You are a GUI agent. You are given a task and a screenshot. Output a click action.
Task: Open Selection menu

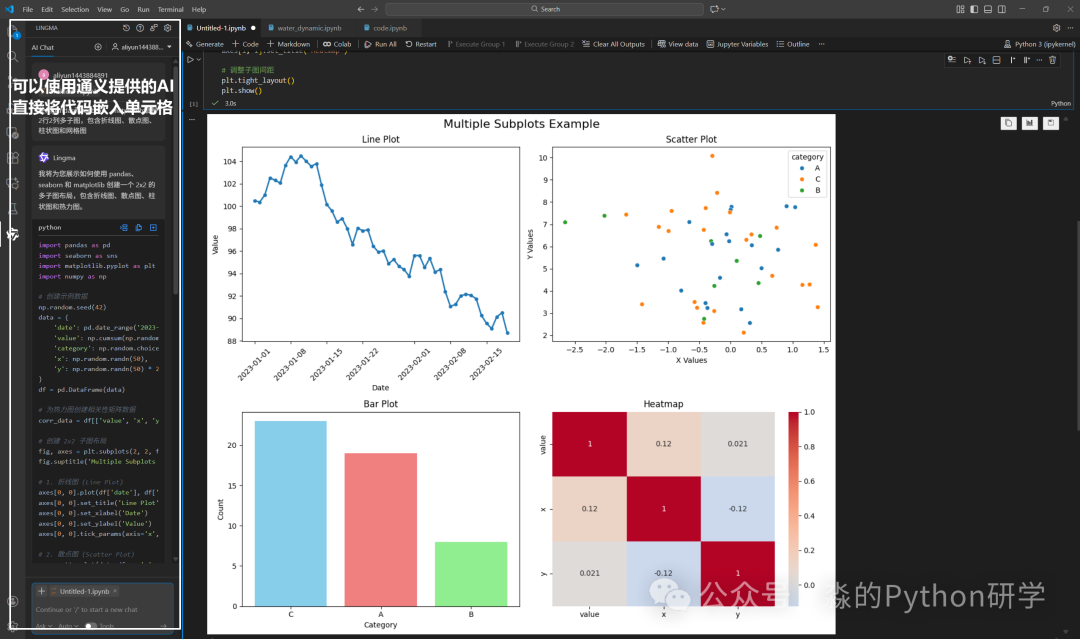(75, 10)
